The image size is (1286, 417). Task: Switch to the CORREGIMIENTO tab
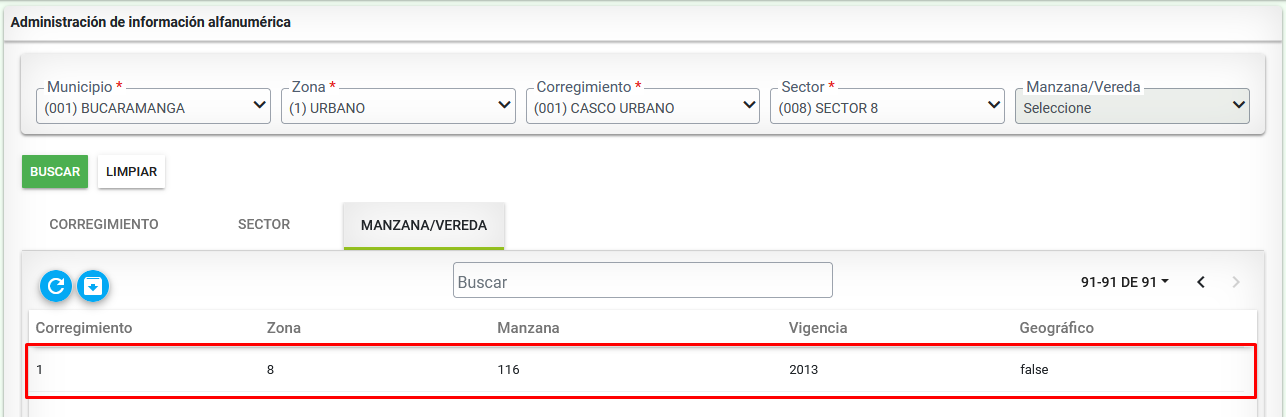[104, 225]
